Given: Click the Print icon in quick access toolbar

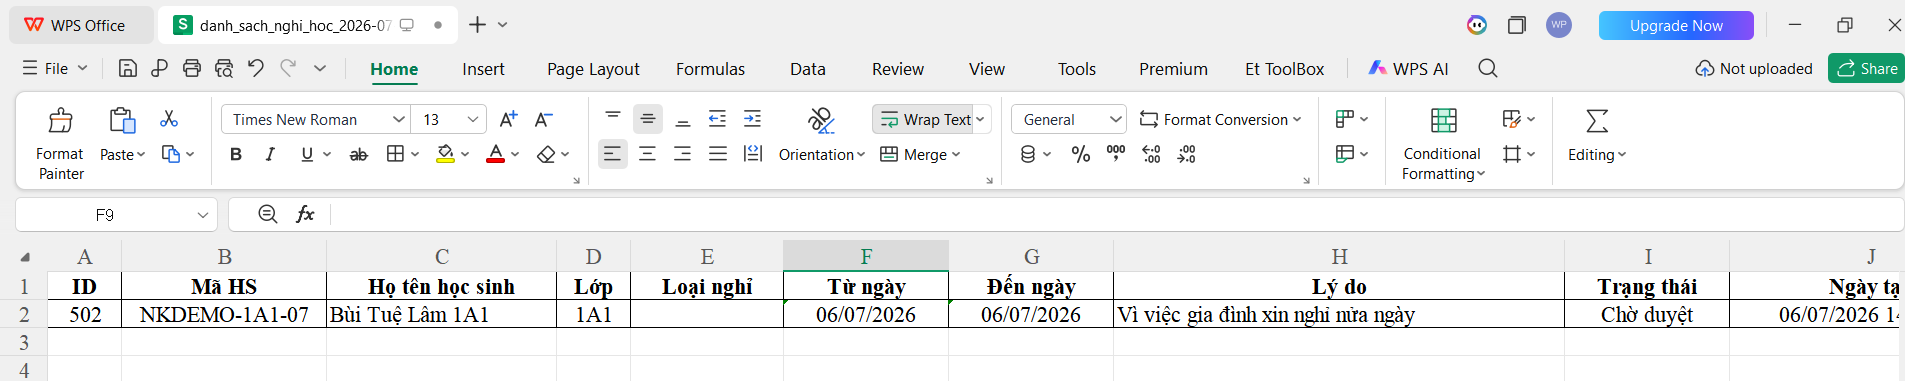Looking at the screenshot, I should pos(192,68).
